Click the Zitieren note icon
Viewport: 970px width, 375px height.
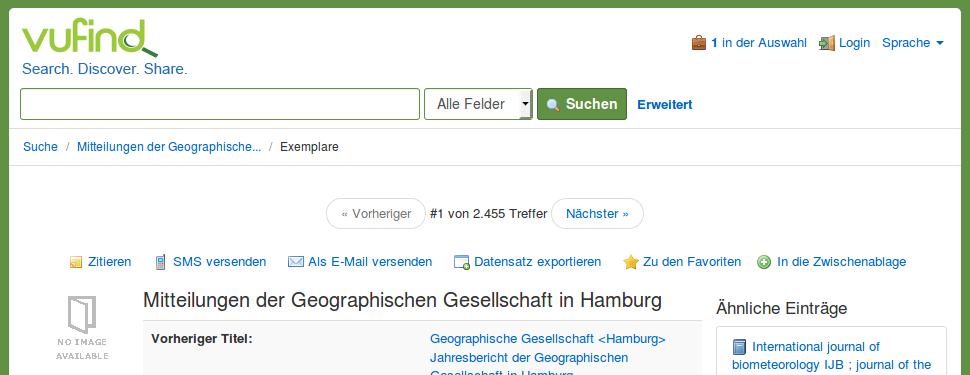[76, 262]
